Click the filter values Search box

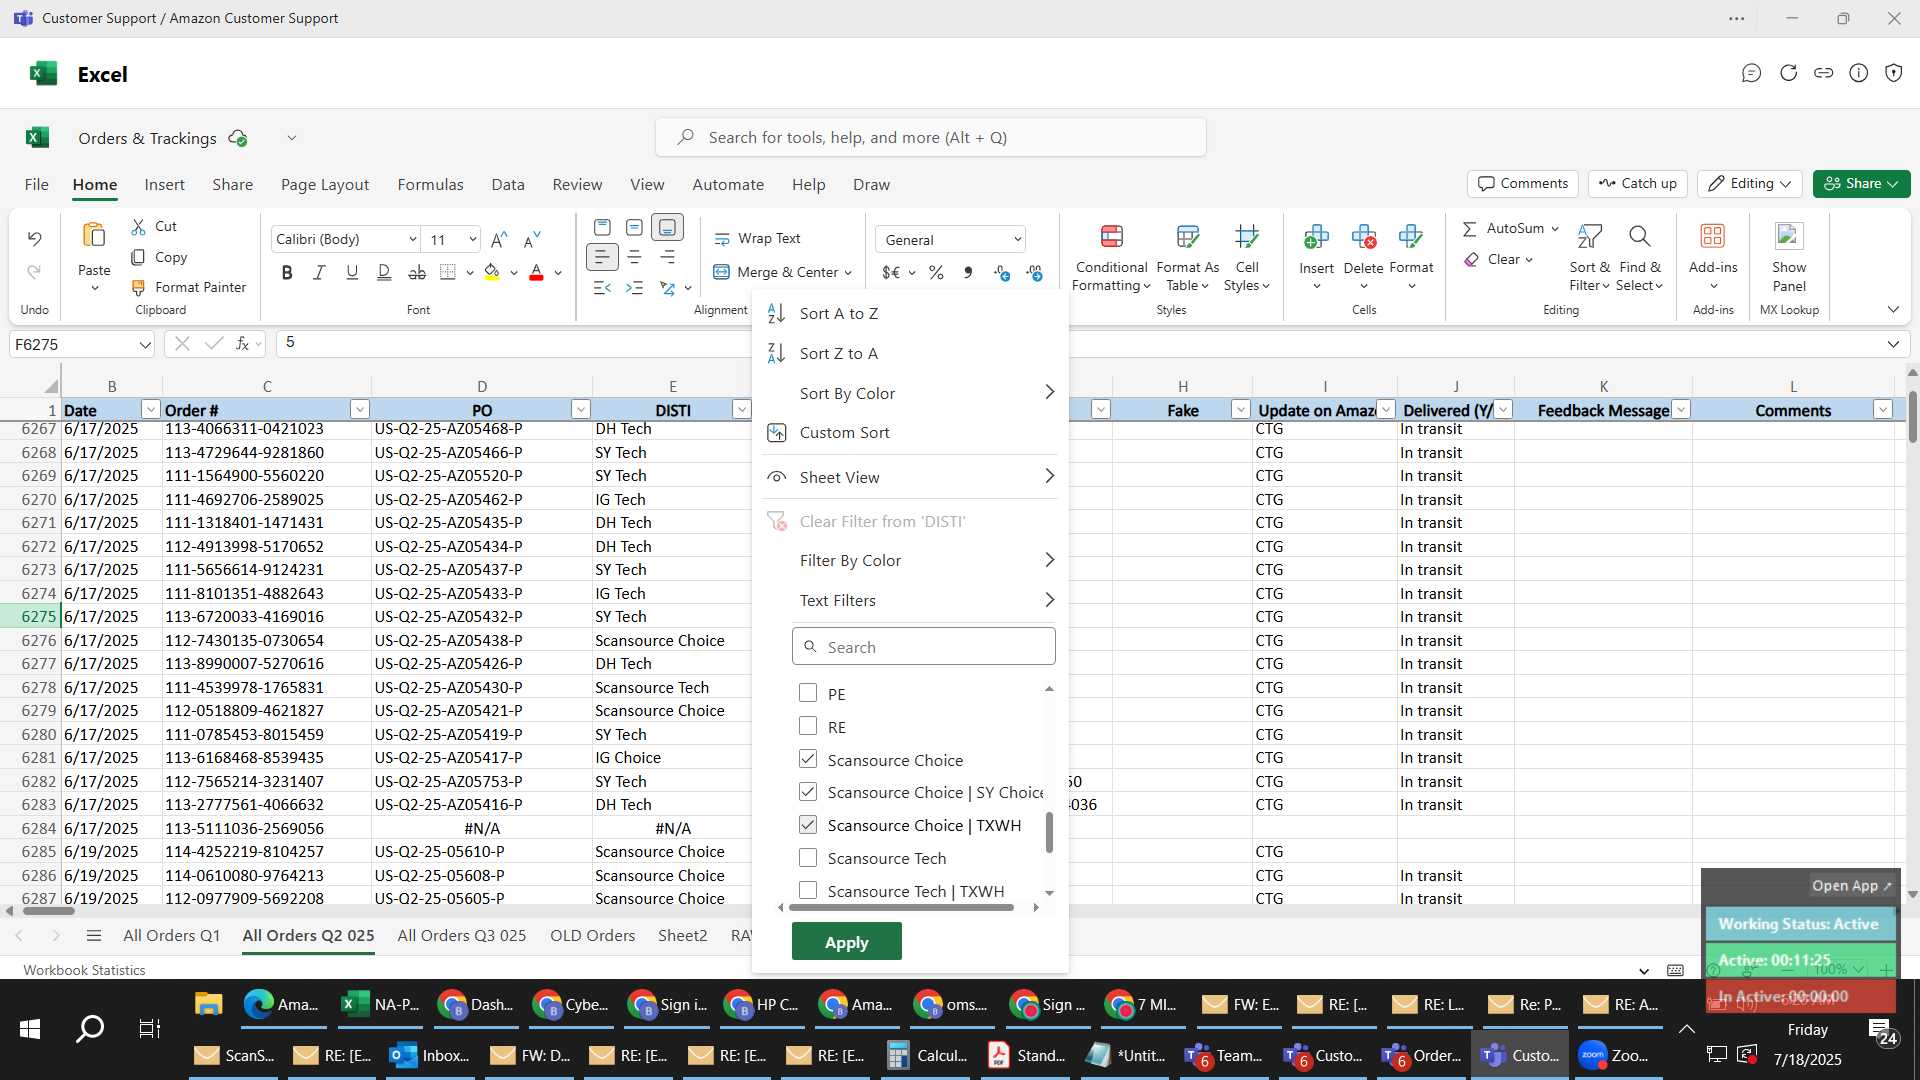923,647
